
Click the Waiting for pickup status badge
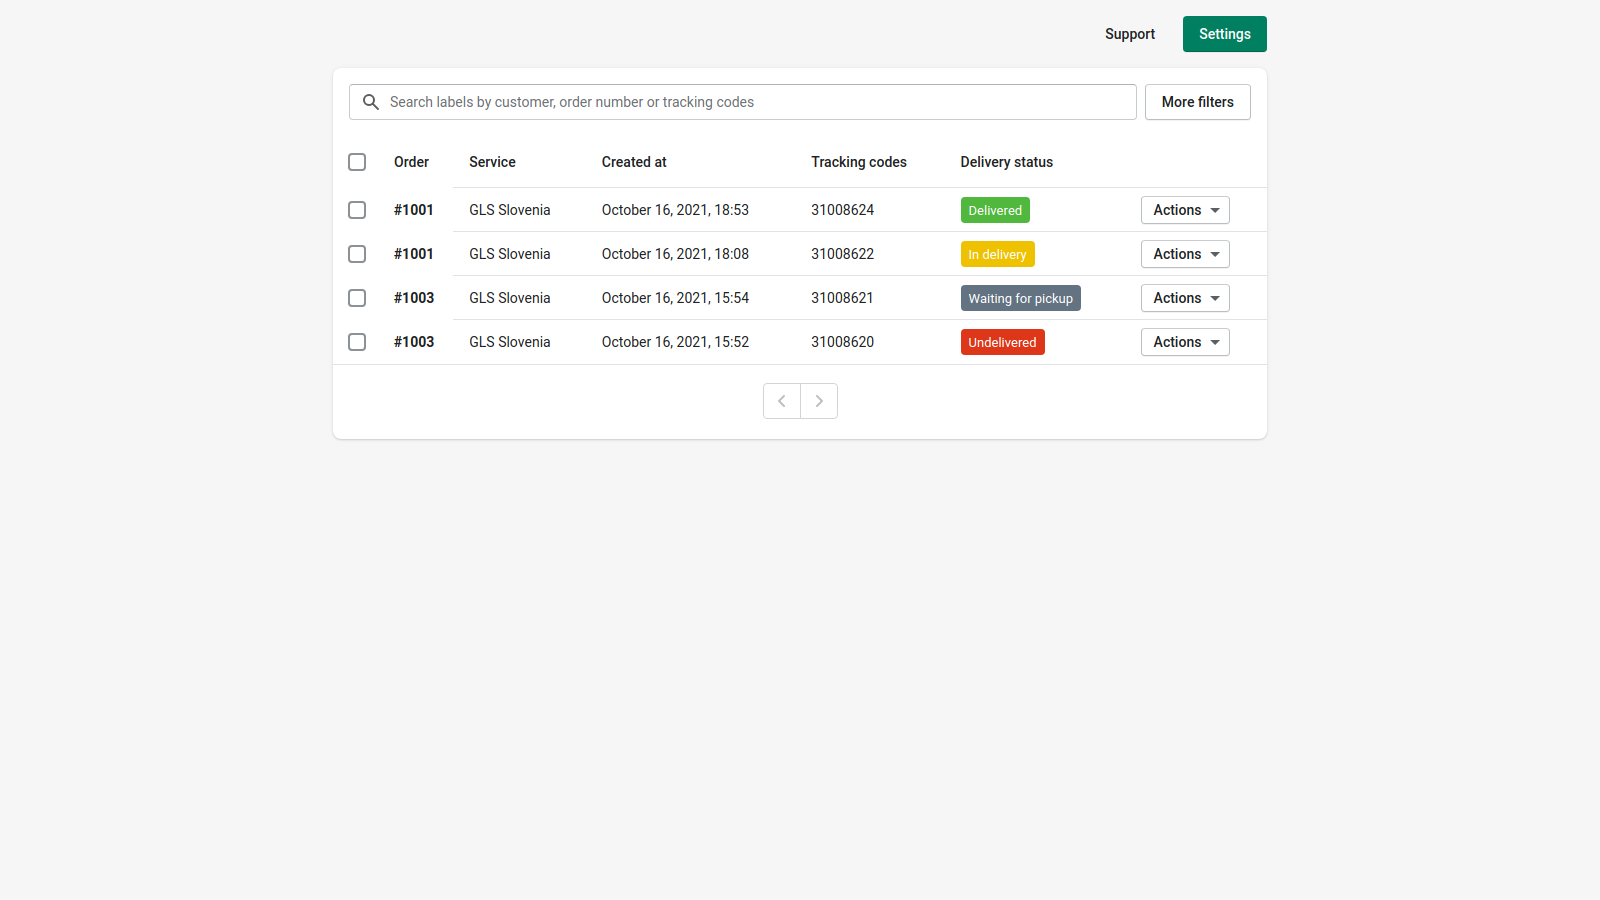pyautogui.click(x=1020, y=297)
